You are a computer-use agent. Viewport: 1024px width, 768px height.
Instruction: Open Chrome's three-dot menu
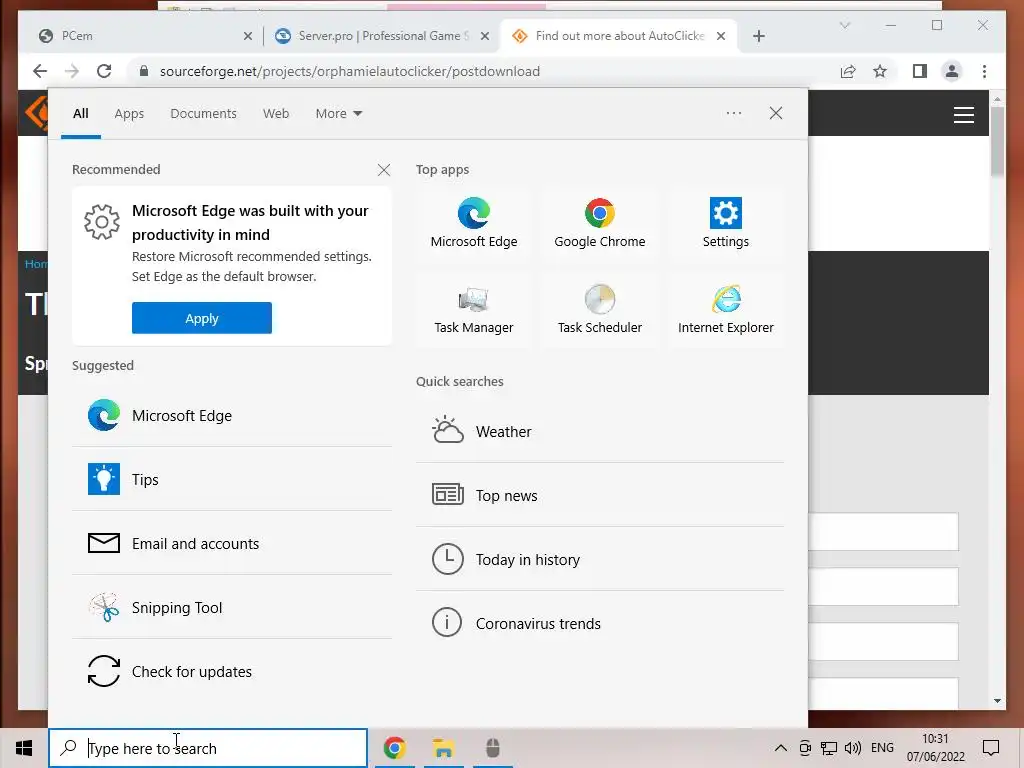pos(984,71)
